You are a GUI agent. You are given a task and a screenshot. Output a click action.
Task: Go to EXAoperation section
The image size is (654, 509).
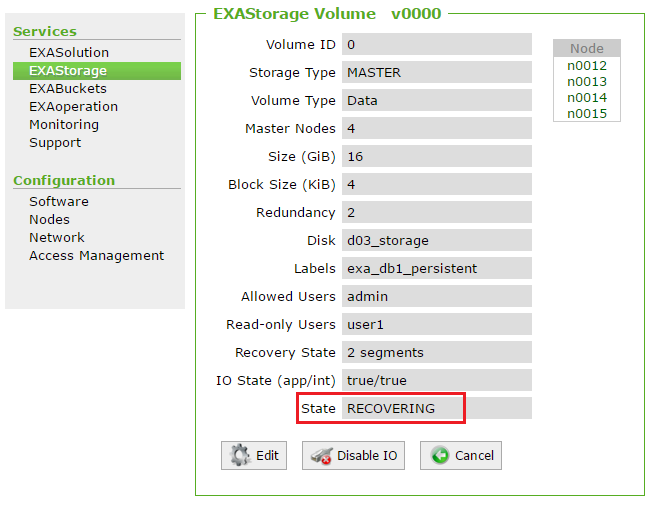(73, 106)
